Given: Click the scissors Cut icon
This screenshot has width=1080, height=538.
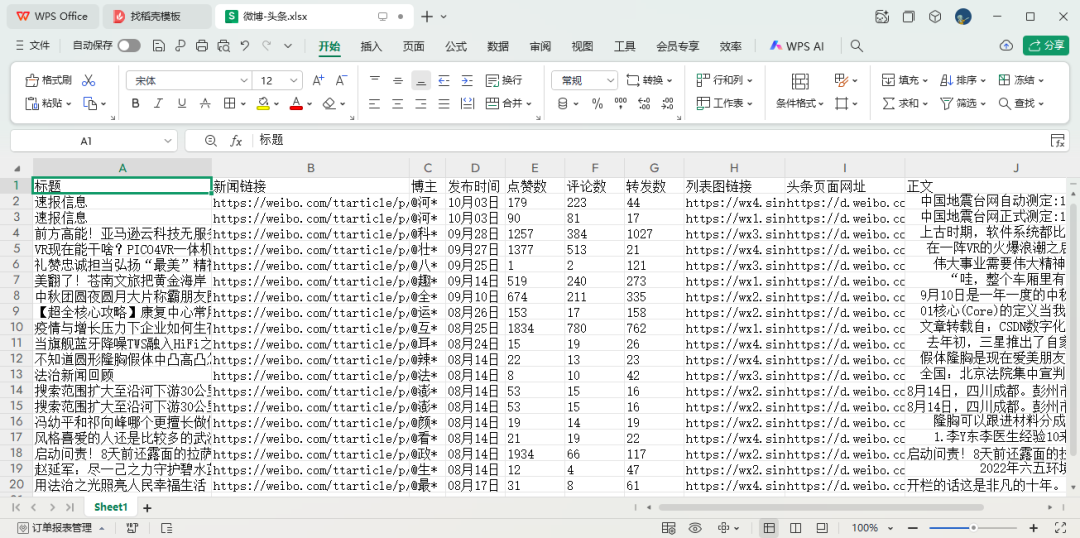Looking at the screenshot, I should [x=89, y=80].
